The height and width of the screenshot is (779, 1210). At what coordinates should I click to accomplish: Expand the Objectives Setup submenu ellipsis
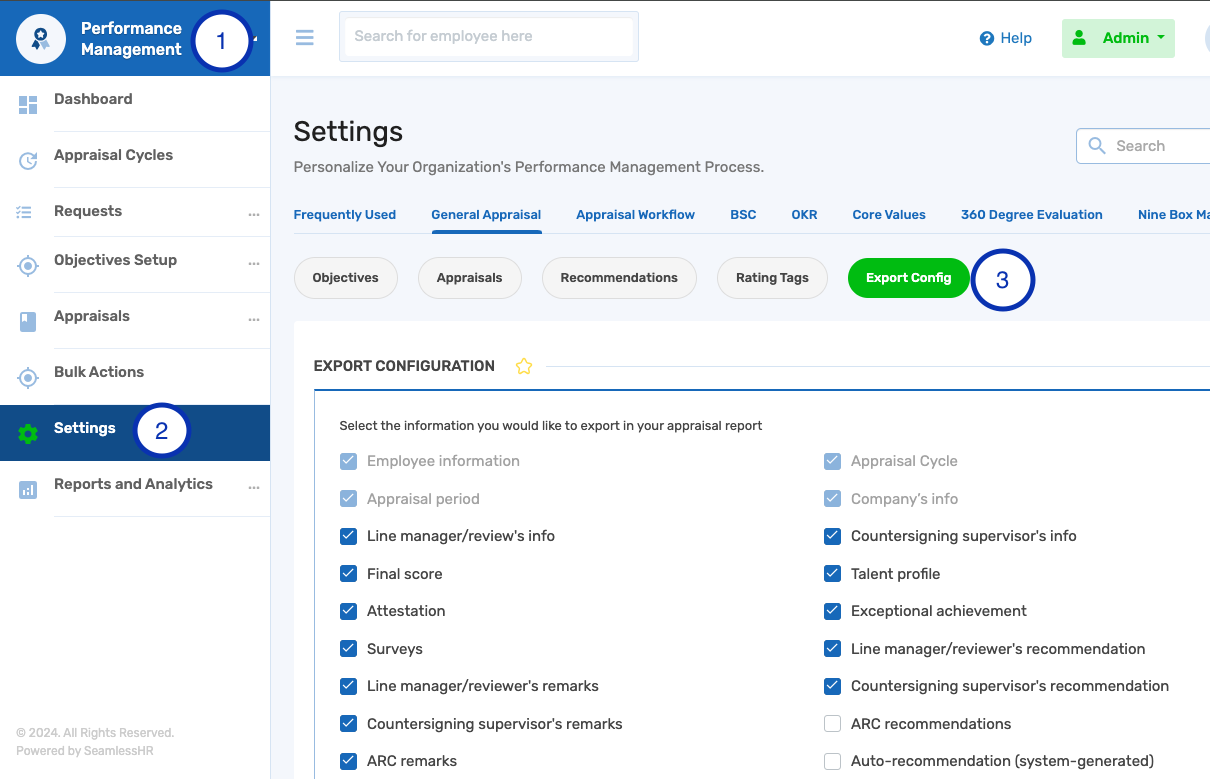click(254, 264)
